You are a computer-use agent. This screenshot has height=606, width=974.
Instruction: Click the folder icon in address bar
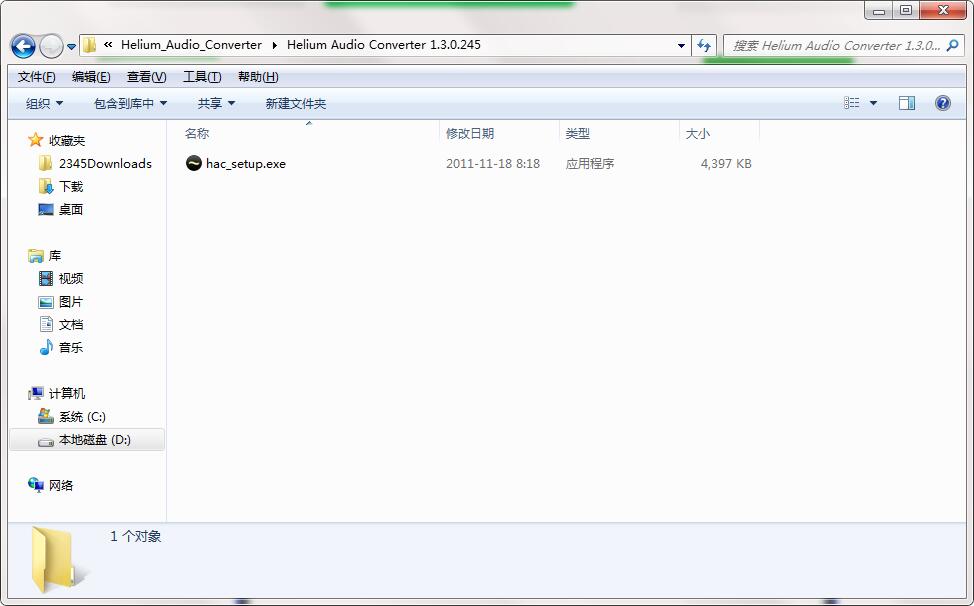tap(90, 45)
